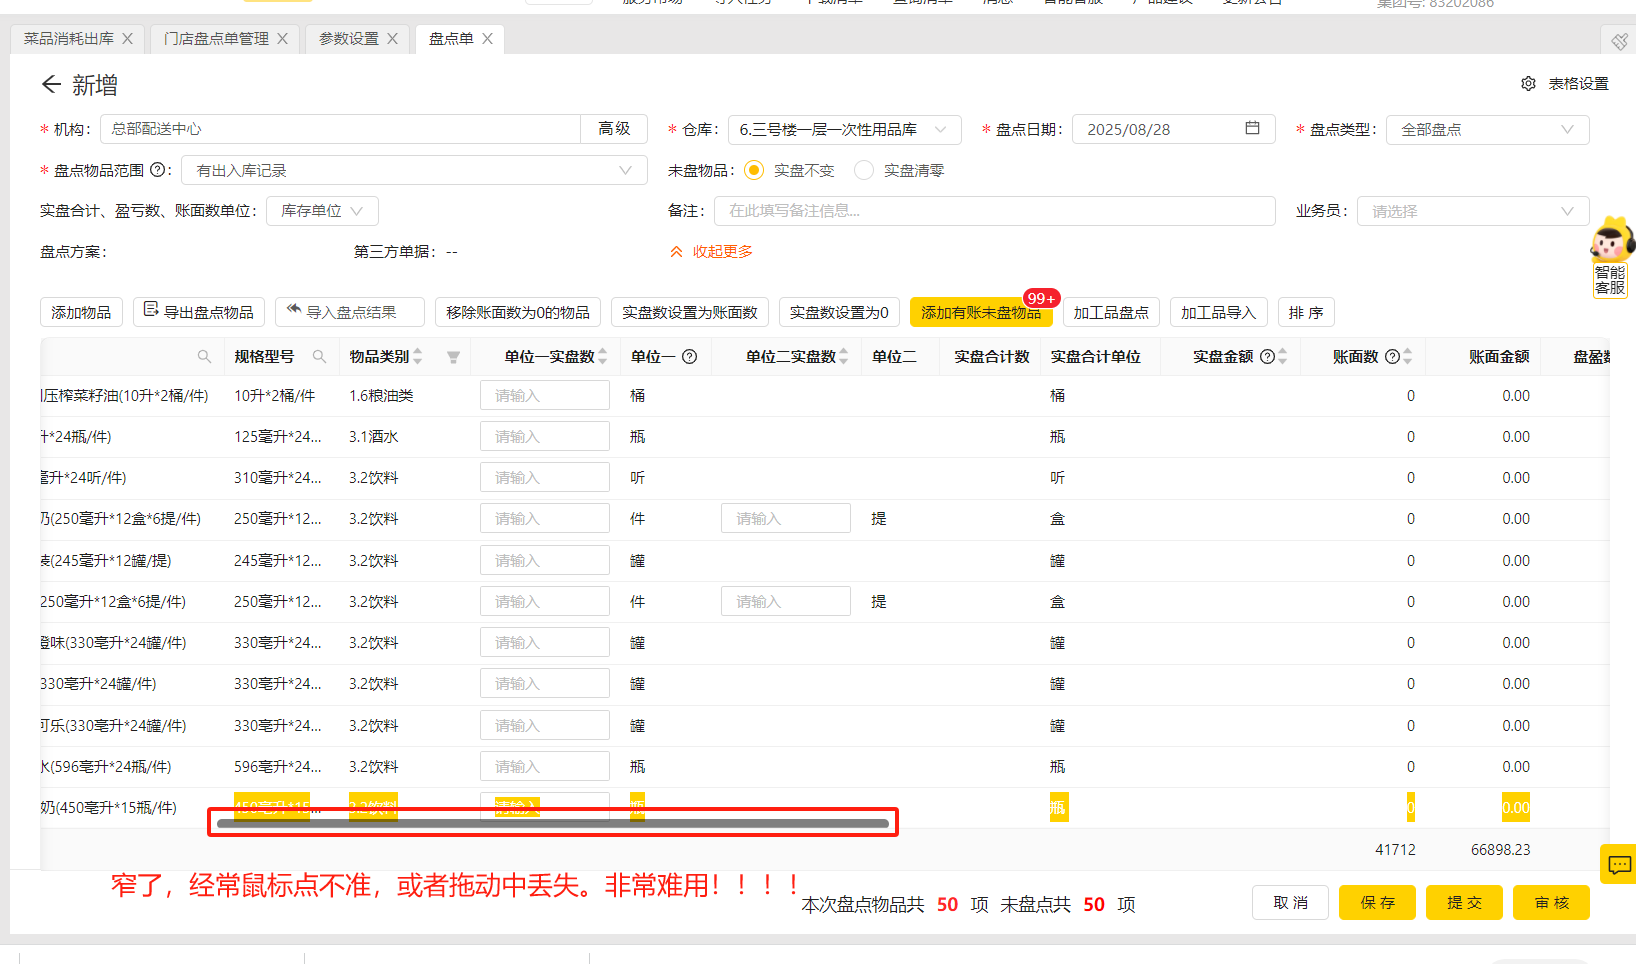Click the yellow chat feedback icon
Viewport: 1636px width, 964px height.
[x=1619, y=864]
